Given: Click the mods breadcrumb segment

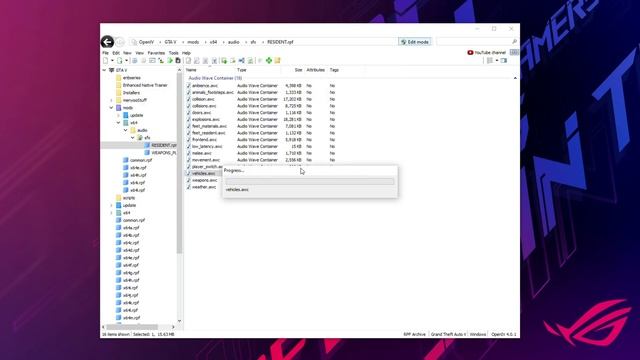Looking at the screenshot, I should (193, 42).
